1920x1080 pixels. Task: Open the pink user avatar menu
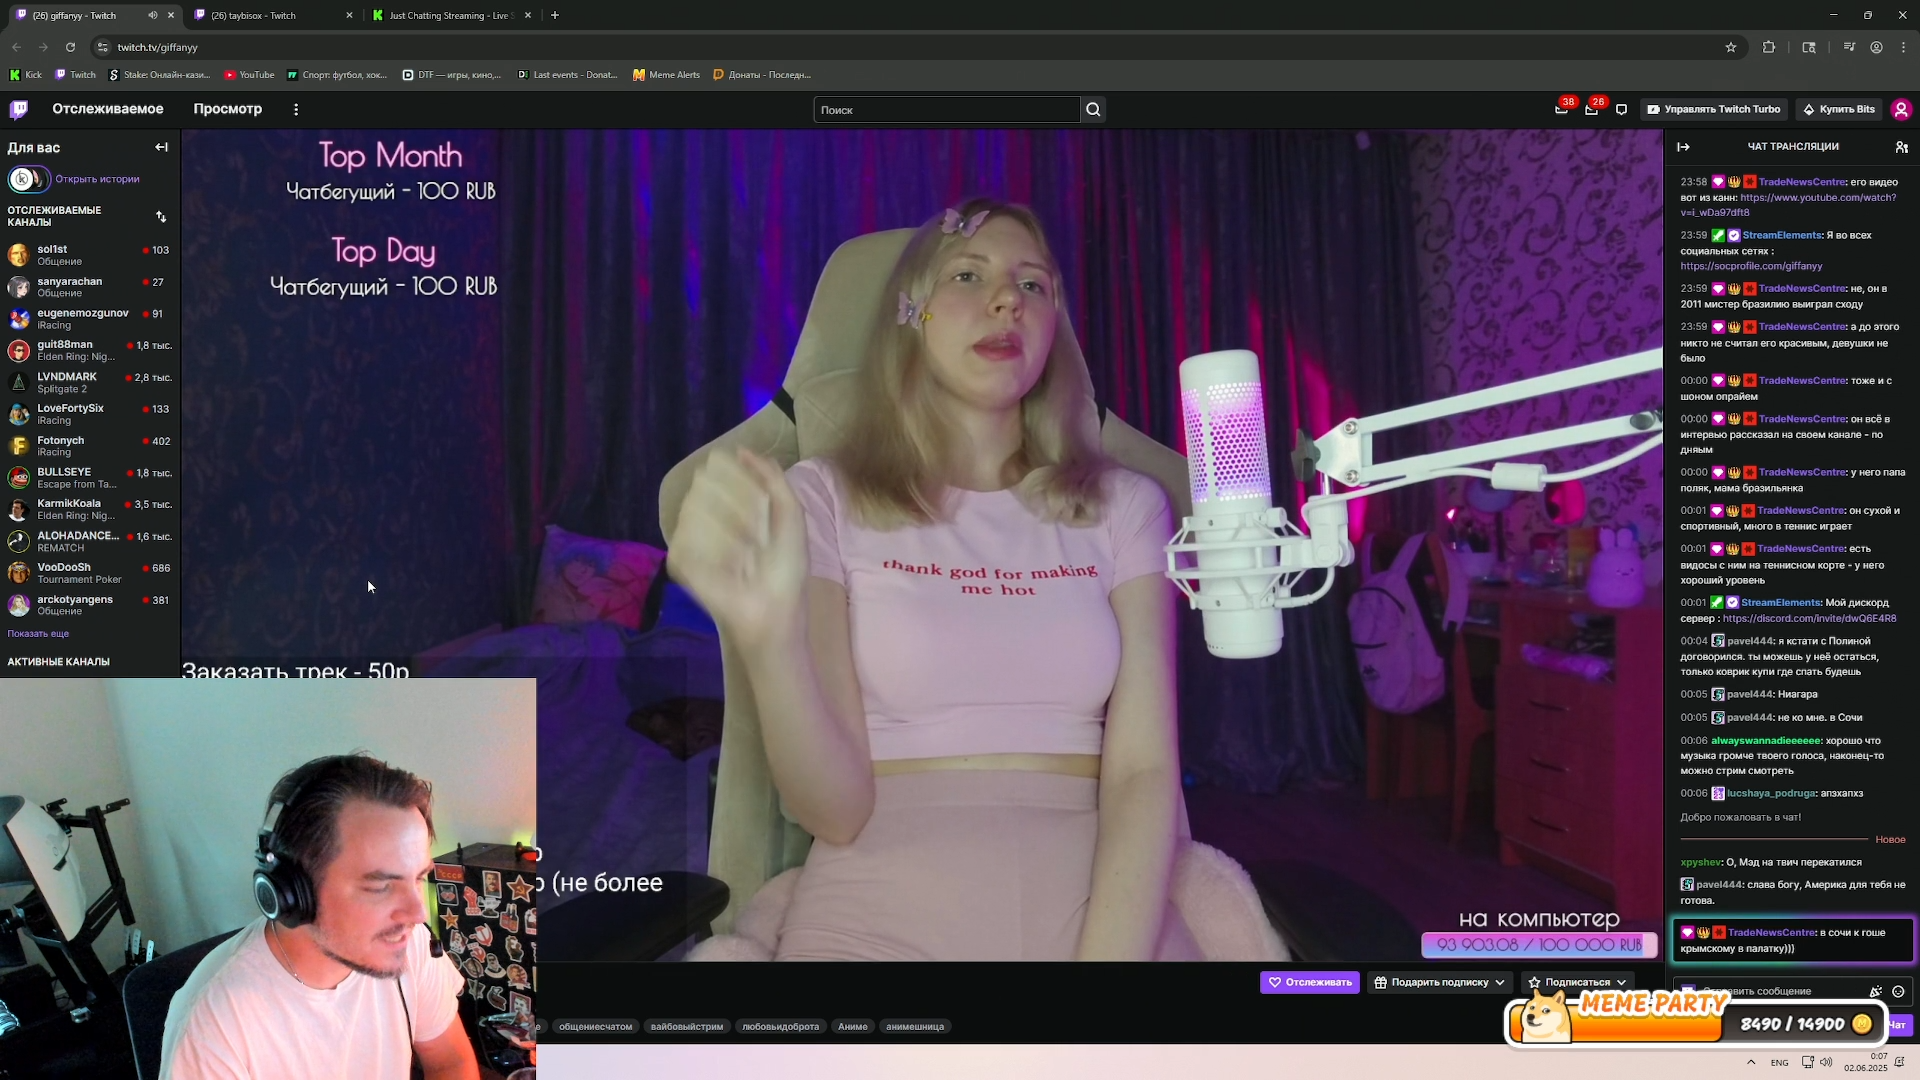click(x=1901, y=109)
